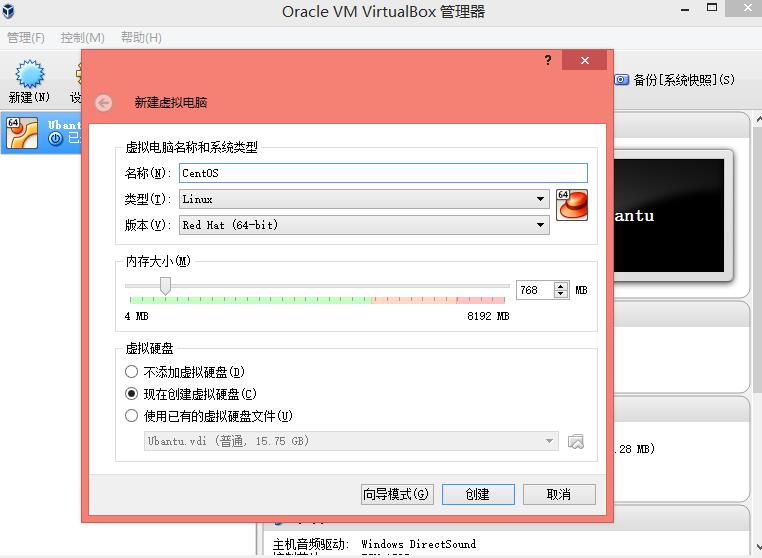762x558 pixels.
Task: Click the '新建虚拟电脑' wizard title text
Action: tap(171, 103)
